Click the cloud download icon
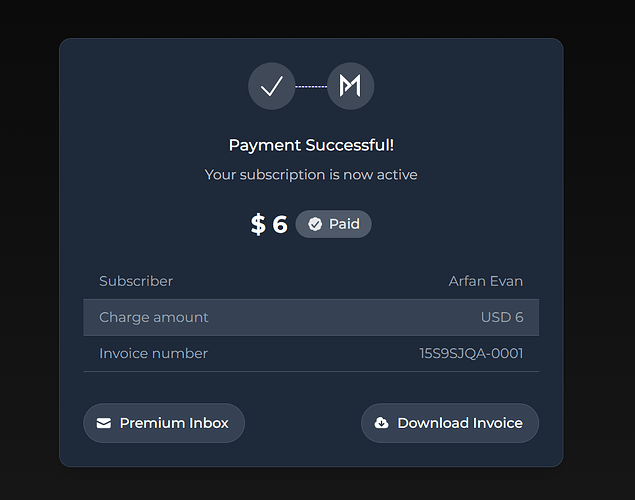The width and height of the screenshot is (635, 500). 381,423
